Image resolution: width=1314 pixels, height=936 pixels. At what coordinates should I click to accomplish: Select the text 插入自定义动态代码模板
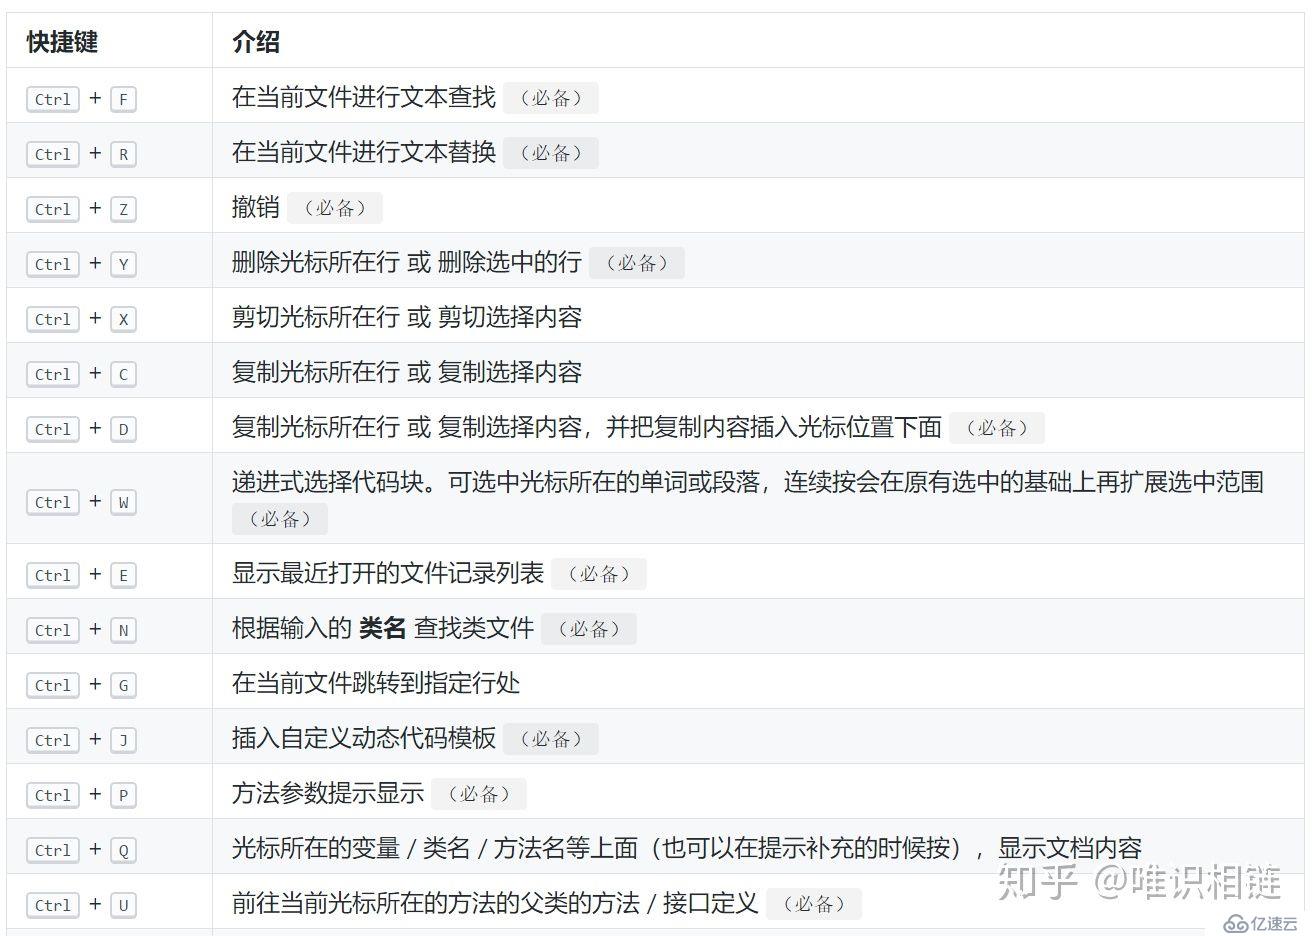[x=364, y=738]
